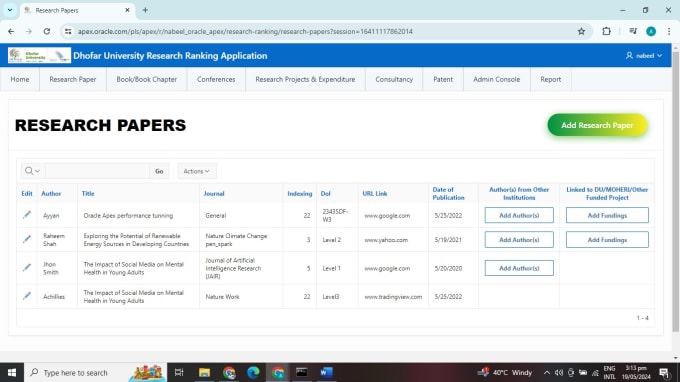The width and height of the screenshot is (680, 382).
Task: Open the nabeel user menu
Action: point(644,56)
